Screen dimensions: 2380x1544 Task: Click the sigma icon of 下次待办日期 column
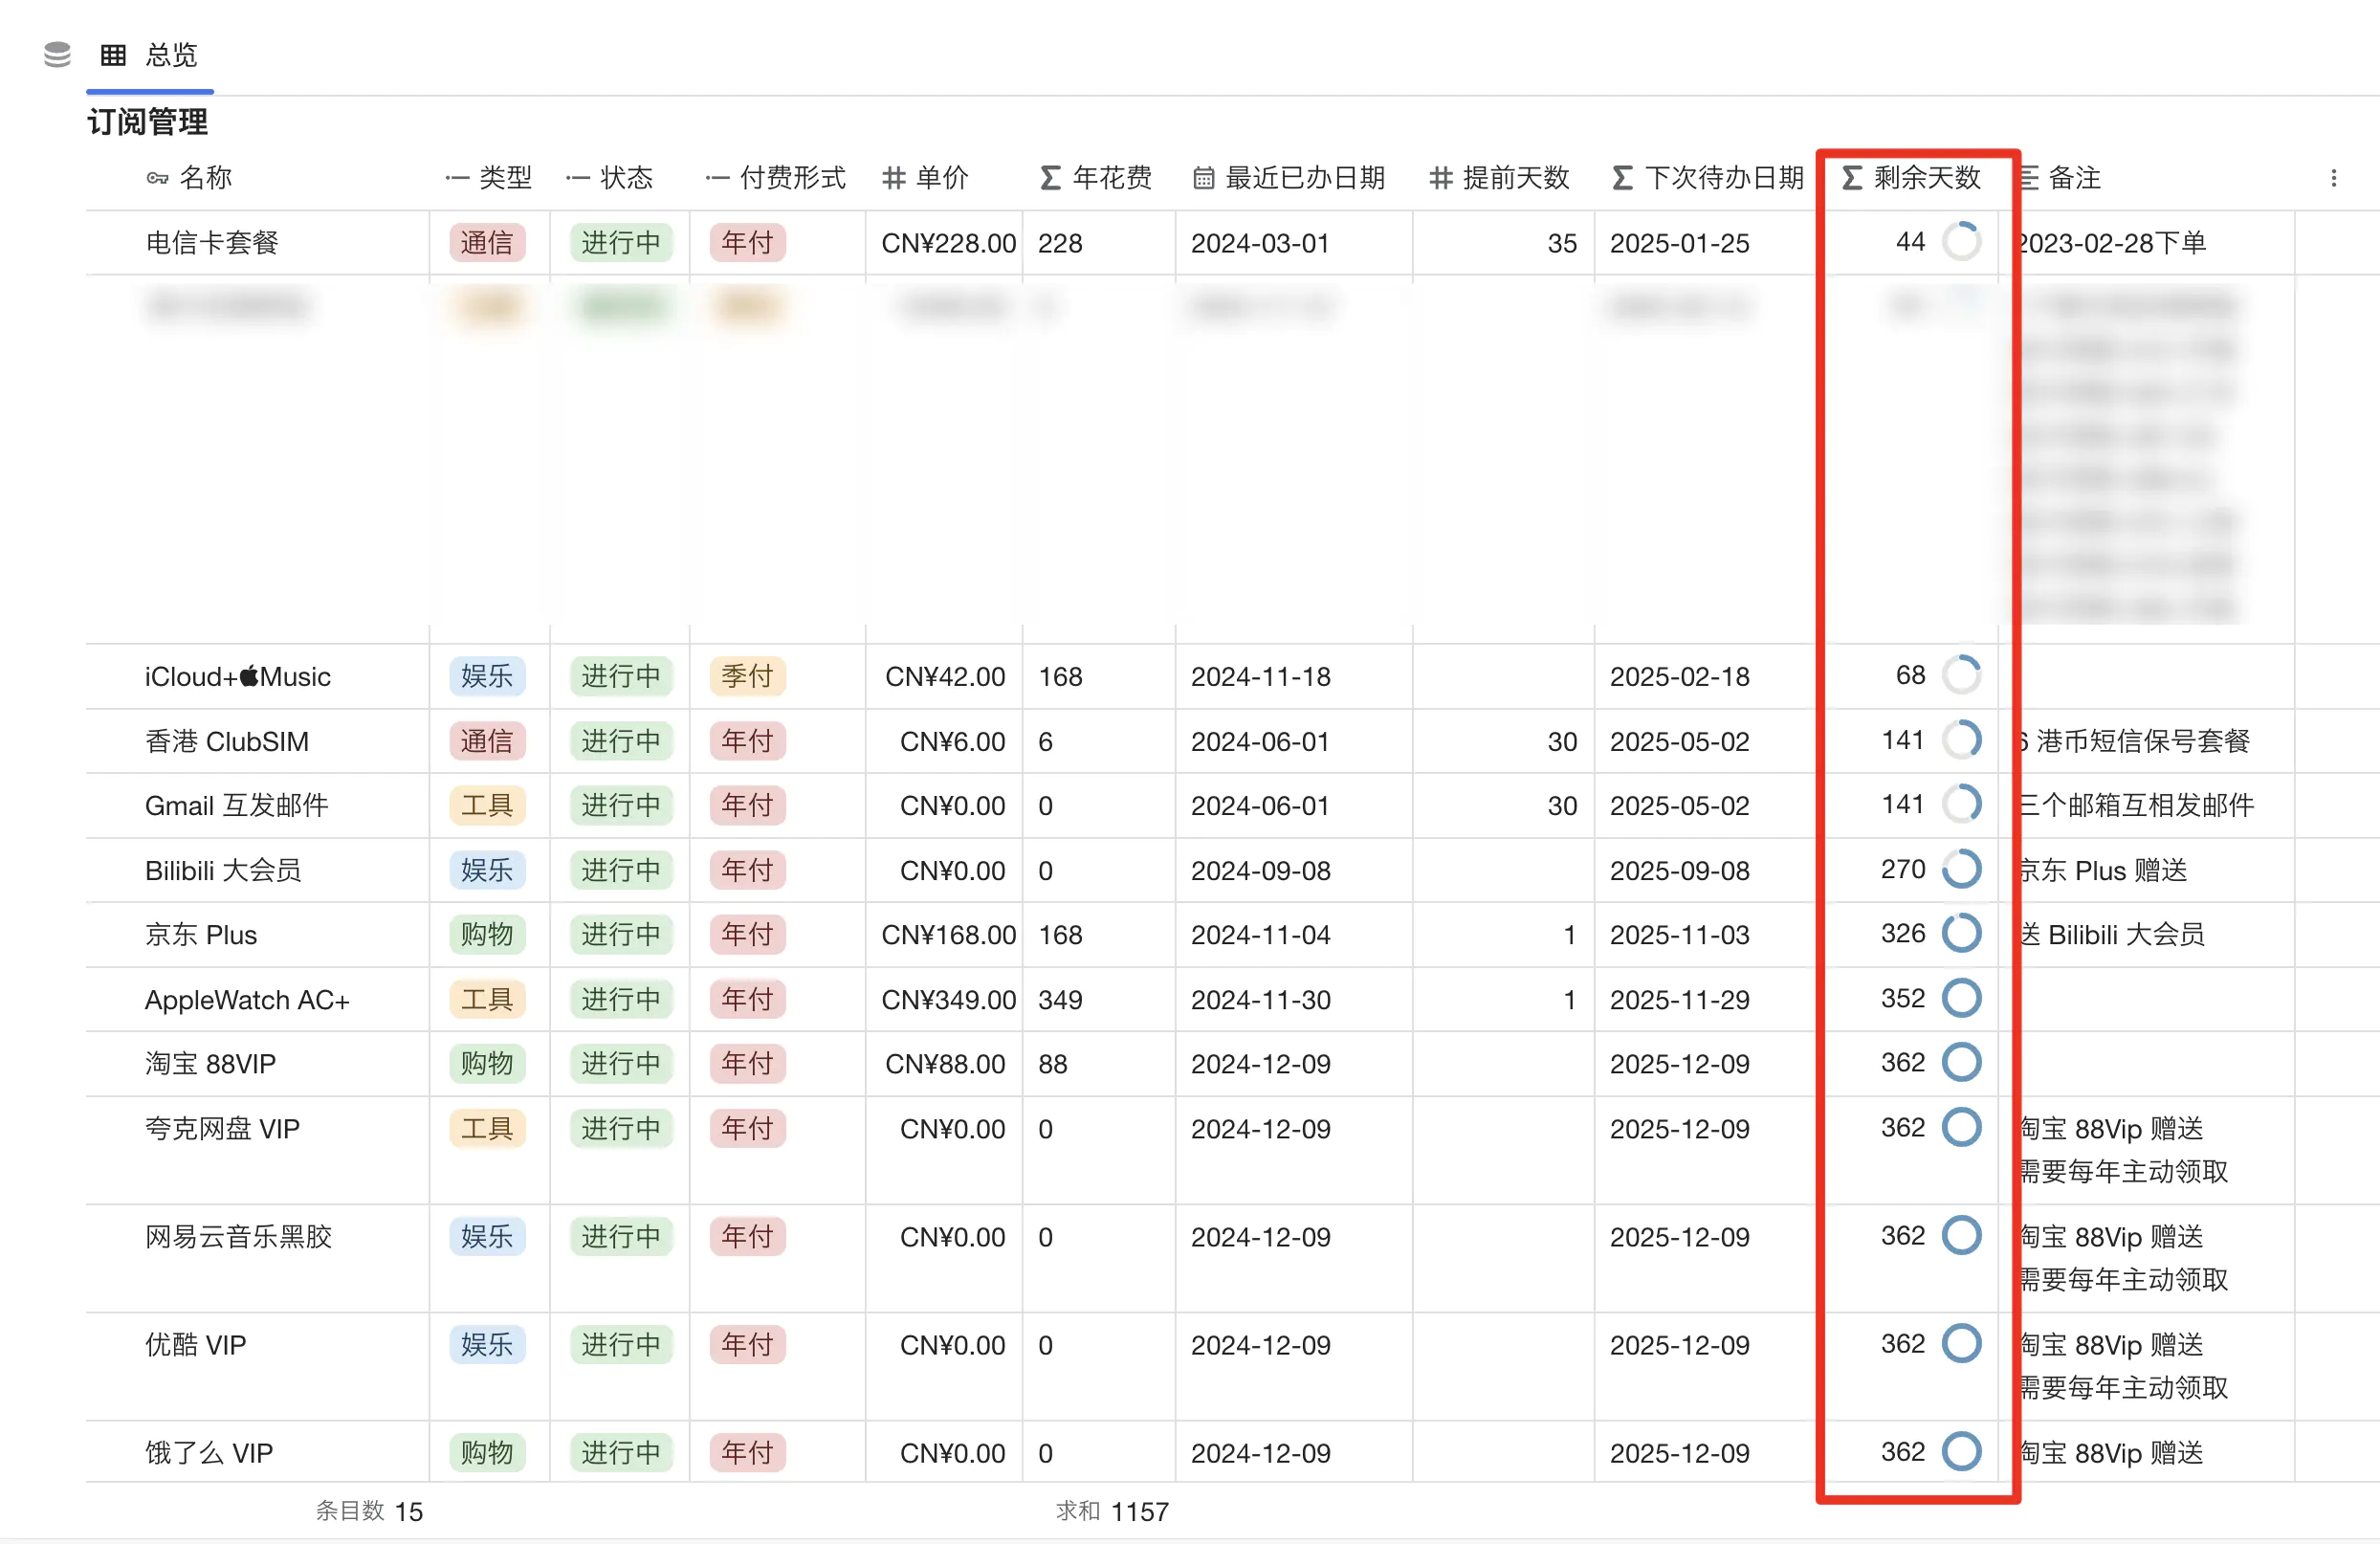pos(1622,179)
